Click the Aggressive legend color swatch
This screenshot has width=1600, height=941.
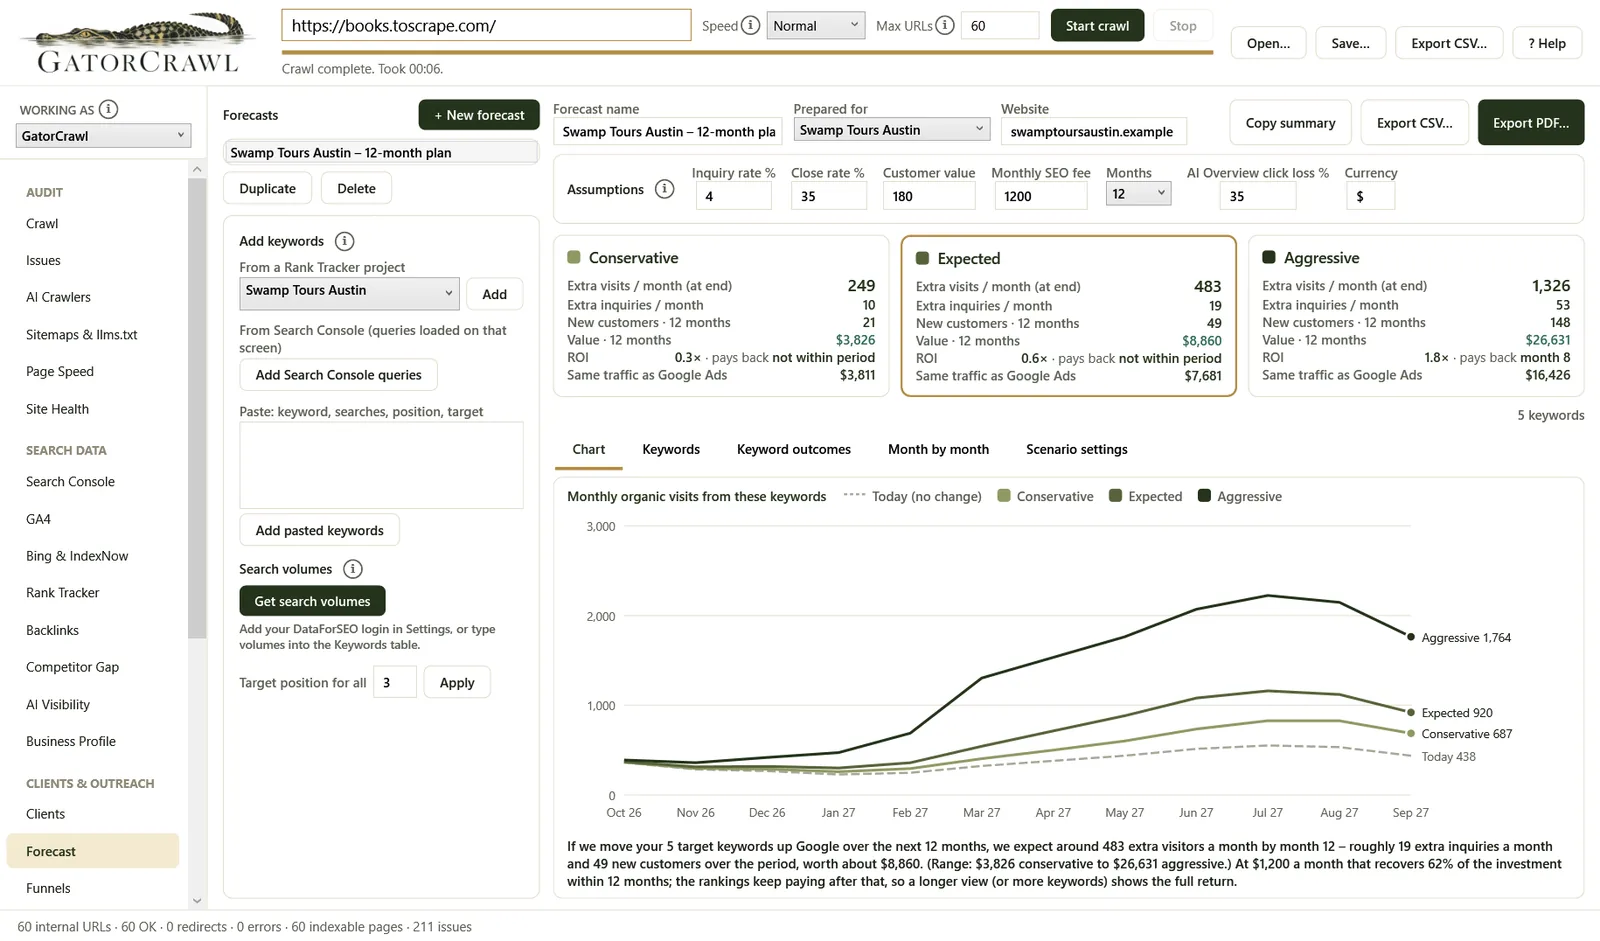click(x=1204, y=496)
